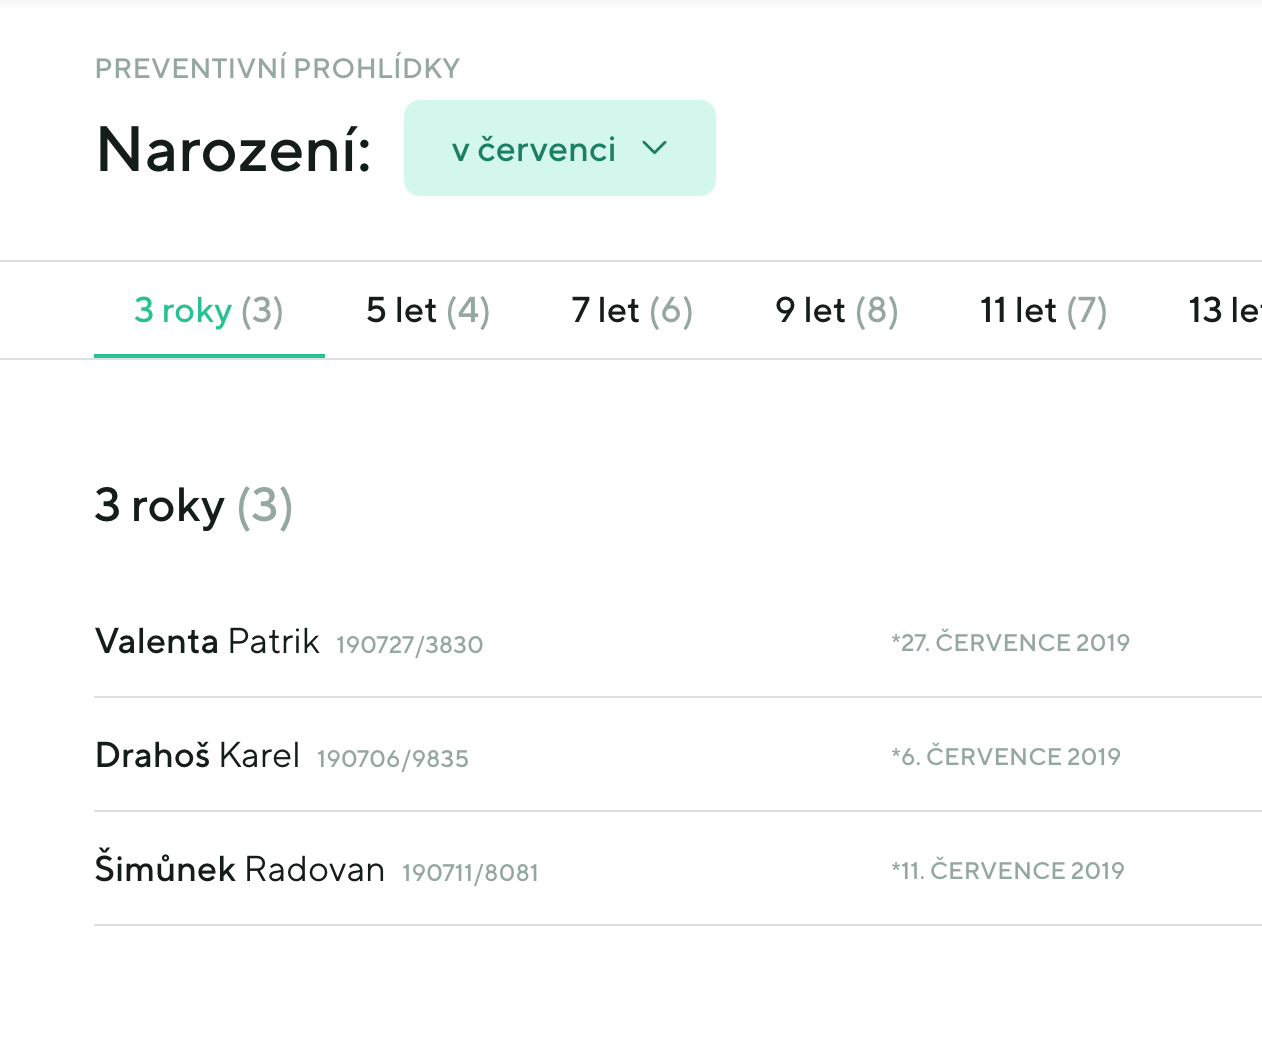Select the "7 let (6)" age tab
The width and height of the screenshot is (1262, 1046).
click(632, 310)
